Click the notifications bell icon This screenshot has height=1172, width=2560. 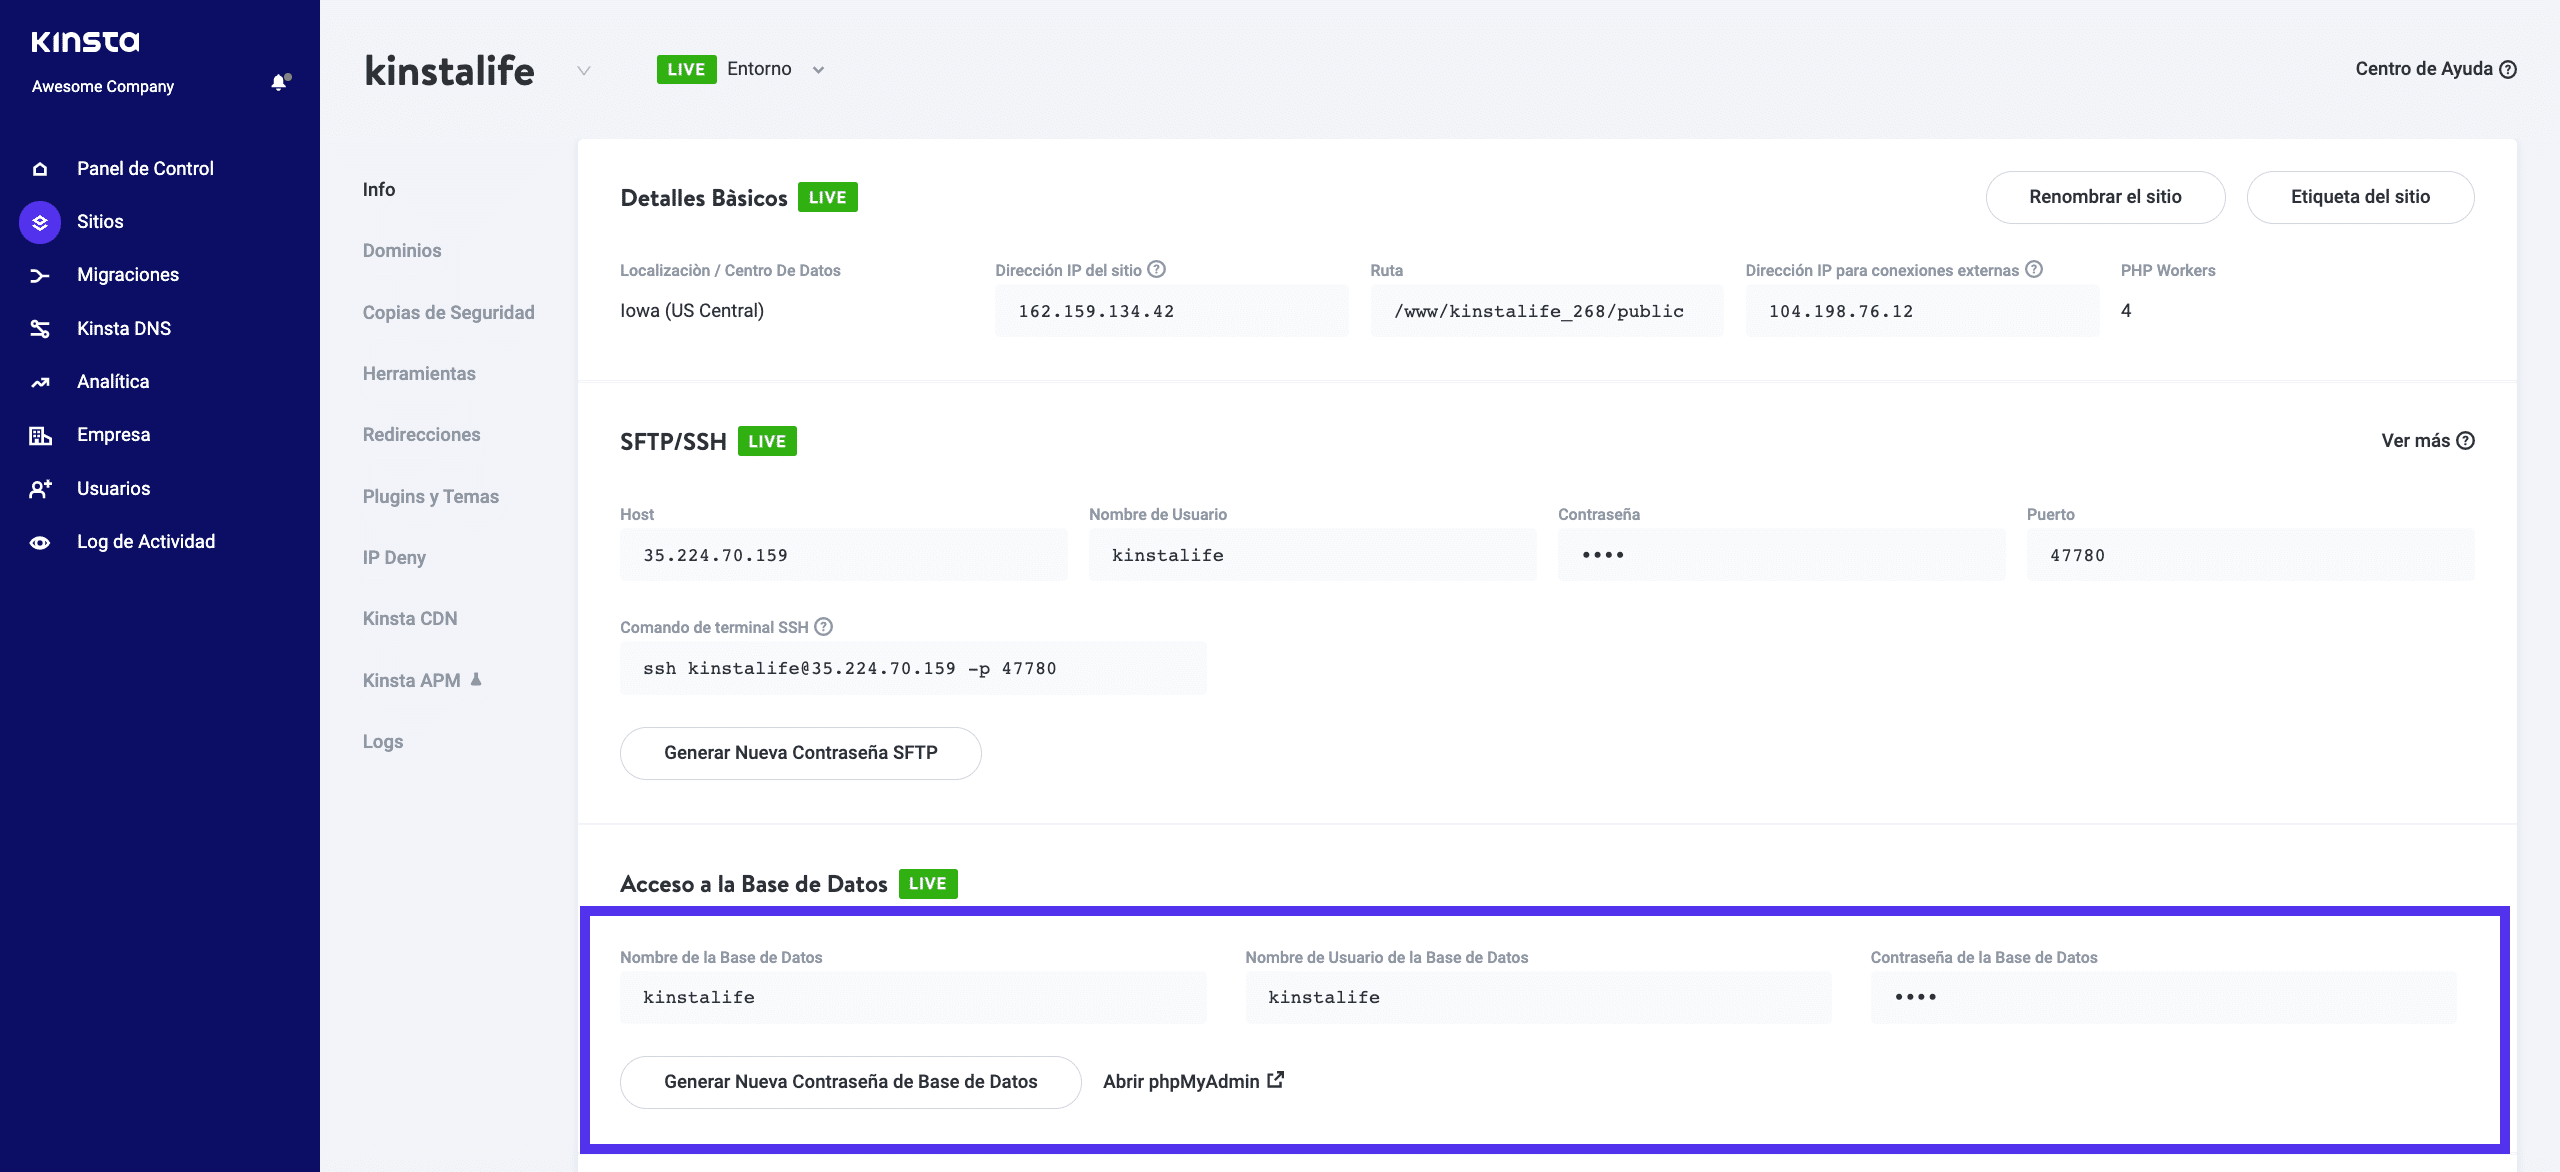pos(279,83)
